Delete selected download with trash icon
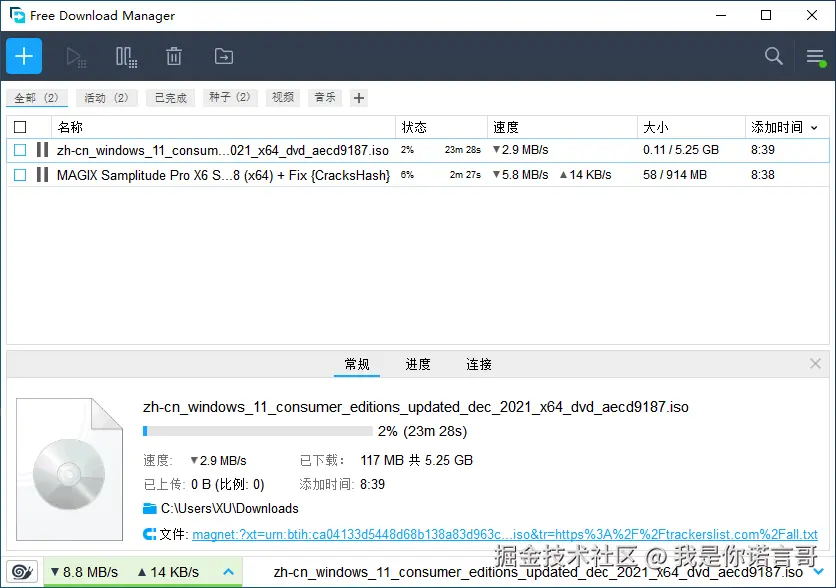 (x=174, y=56)
